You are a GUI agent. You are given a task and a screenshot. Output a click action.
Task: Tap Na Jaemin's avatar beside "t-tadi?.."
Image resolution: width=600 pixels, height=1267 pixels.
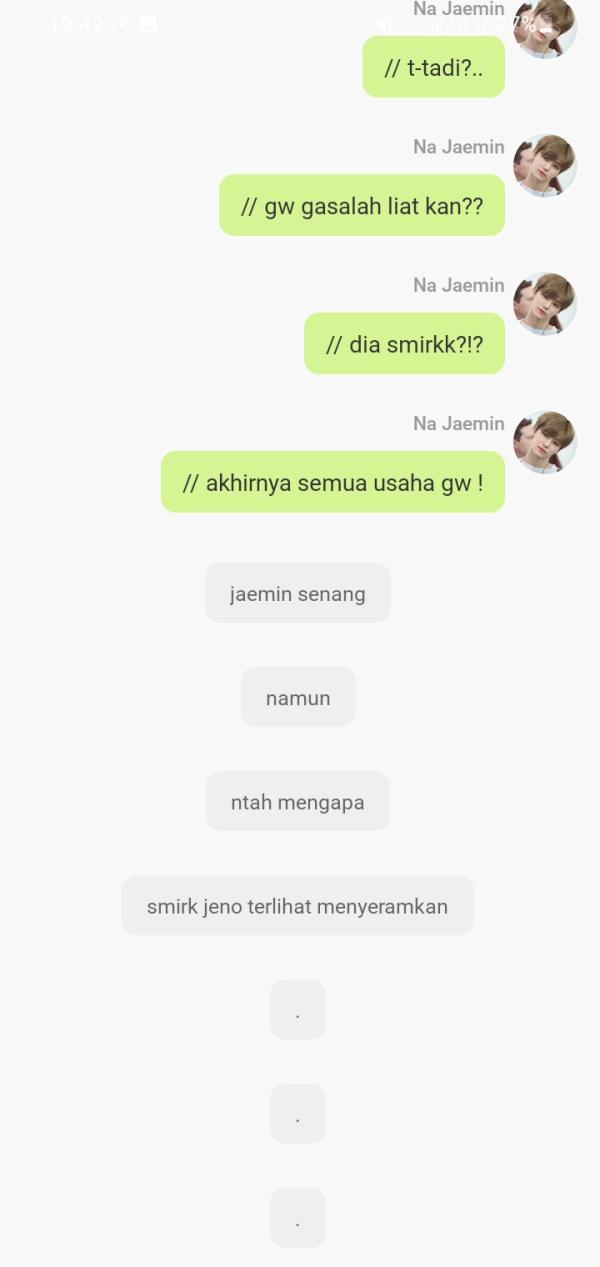point(545,27)
